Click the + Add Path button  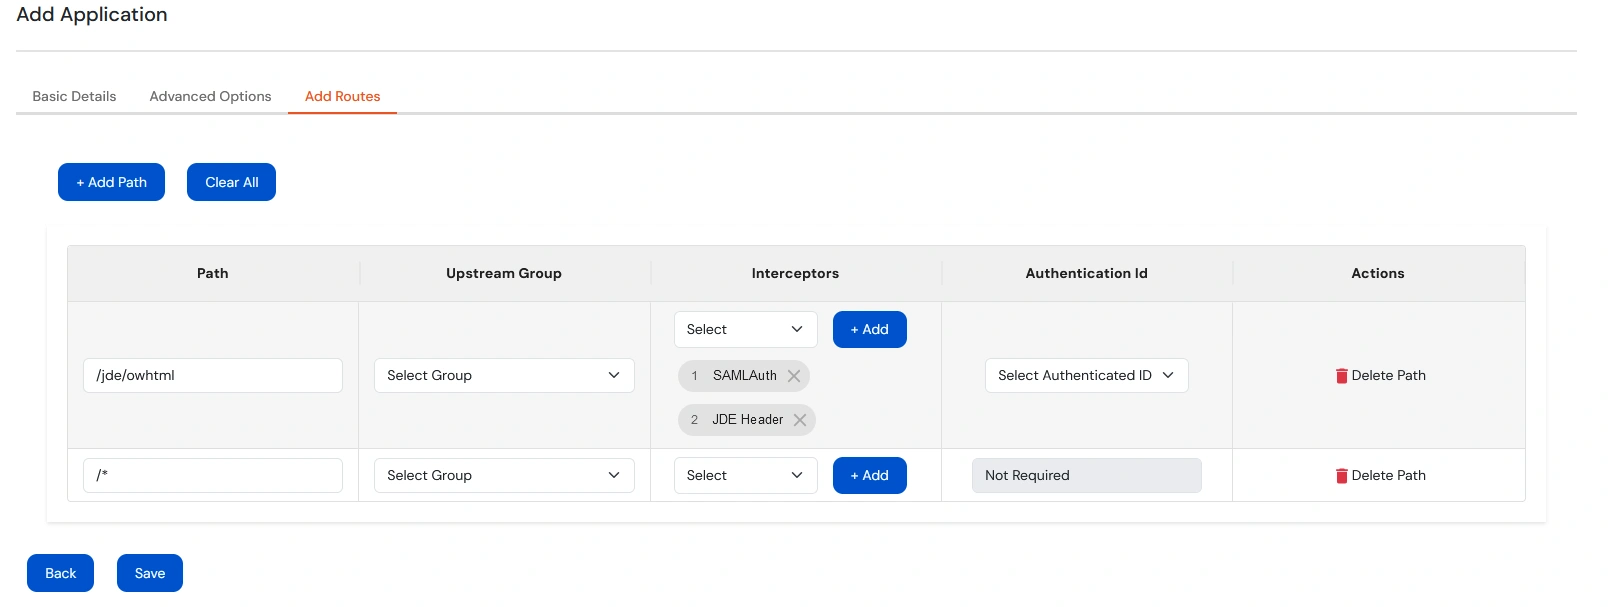coord(111,182)
